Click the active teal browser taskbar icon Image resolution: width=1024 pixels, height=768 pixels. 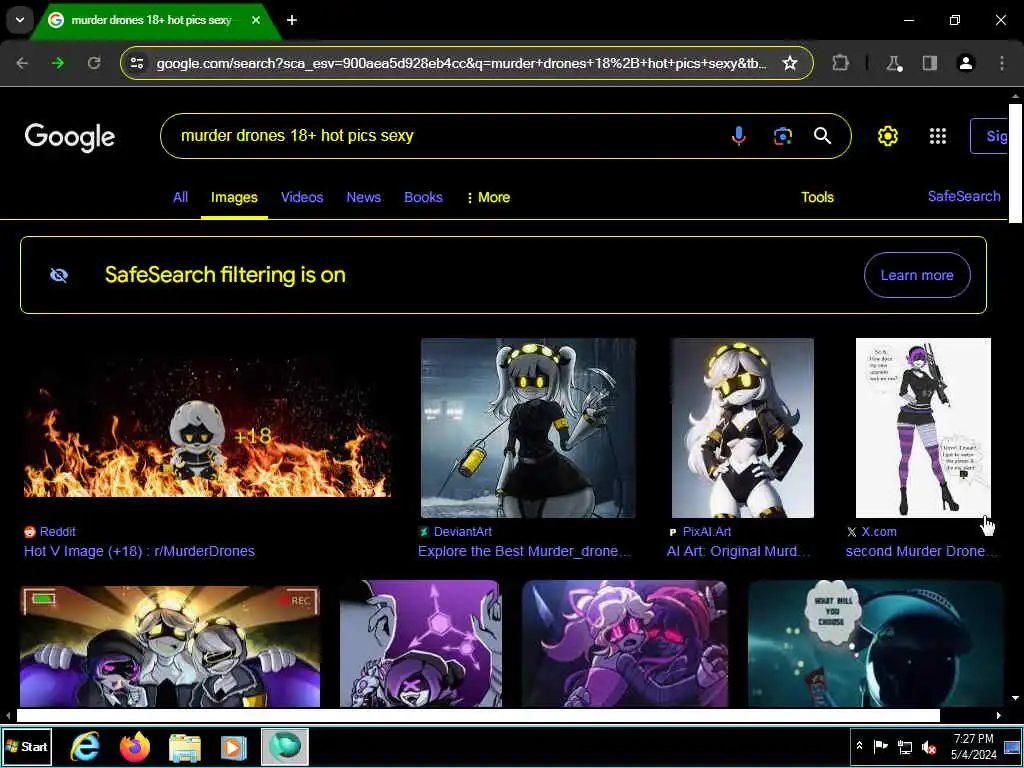point(285,746)
